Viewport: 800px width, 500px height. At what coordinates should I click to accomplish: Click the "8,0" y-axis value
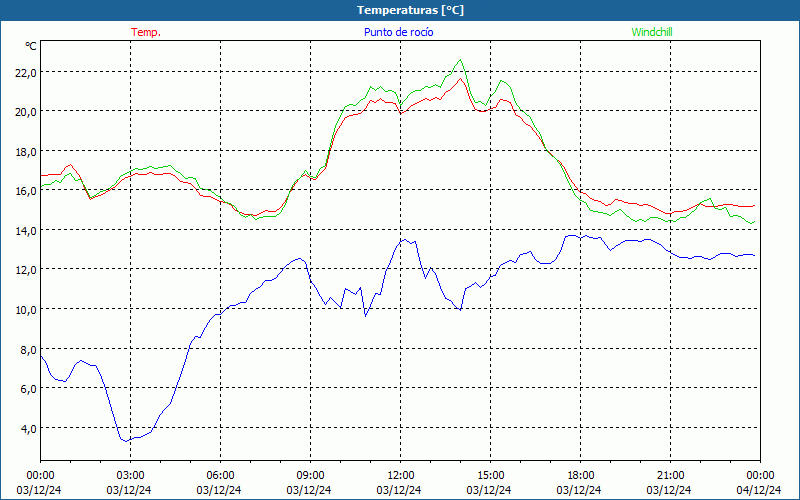tap(28, 349)
